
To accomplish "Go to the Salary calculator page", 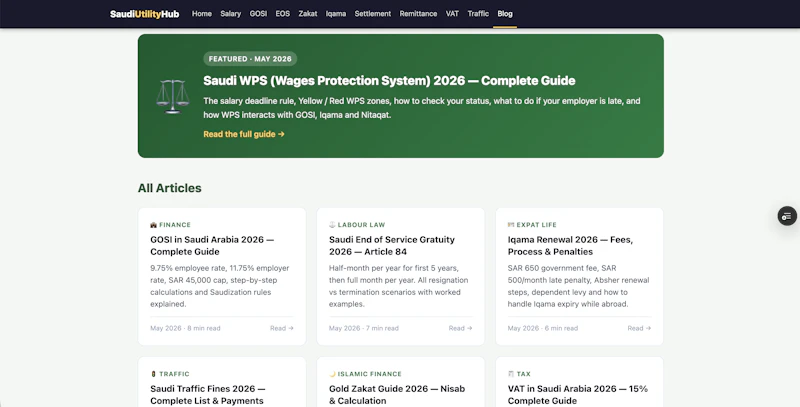I will (x=231, y=14).
